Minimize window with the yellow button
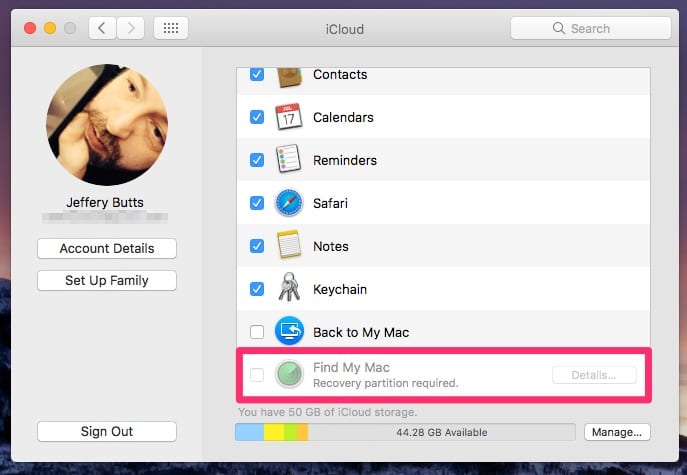The height and width of the screenshot is (475, 687). (50, 28)
